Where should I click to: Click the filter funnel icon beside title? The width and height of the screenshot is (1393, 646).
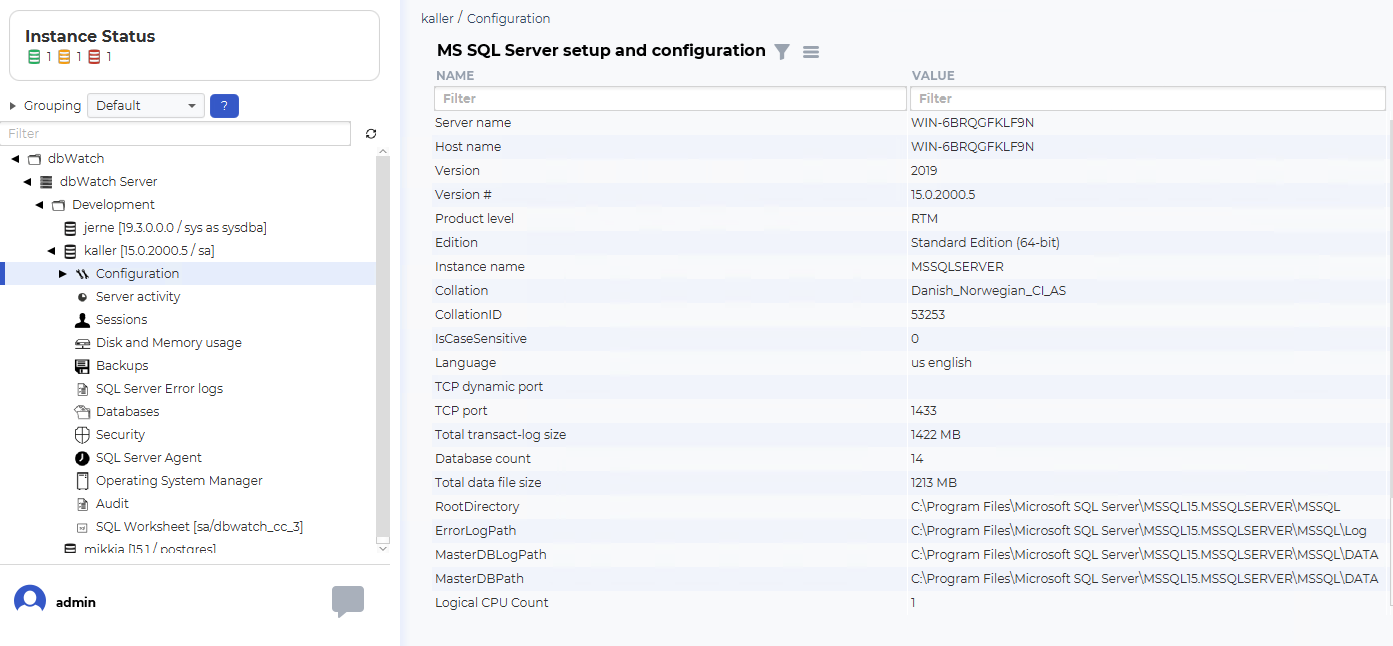coord(782,52)
